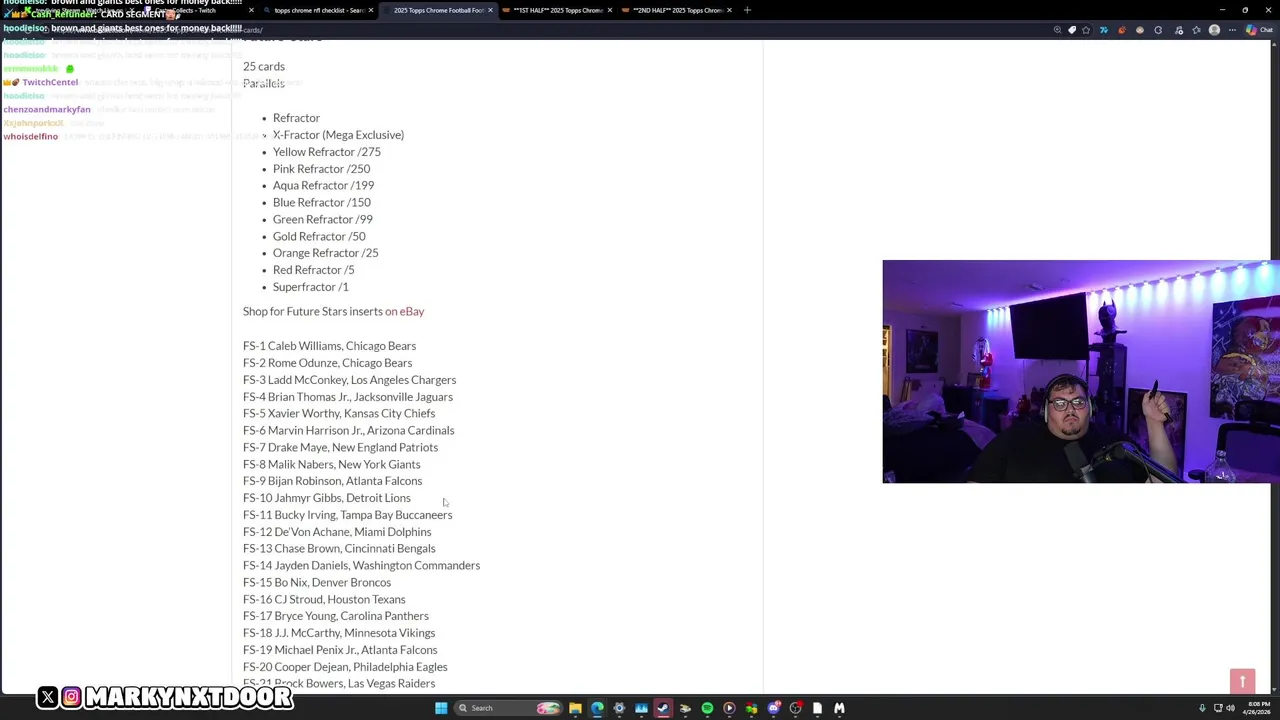Open the M logo app in taskbar
The width and height of the screenshot is (1280, 720).
point(839,708)
